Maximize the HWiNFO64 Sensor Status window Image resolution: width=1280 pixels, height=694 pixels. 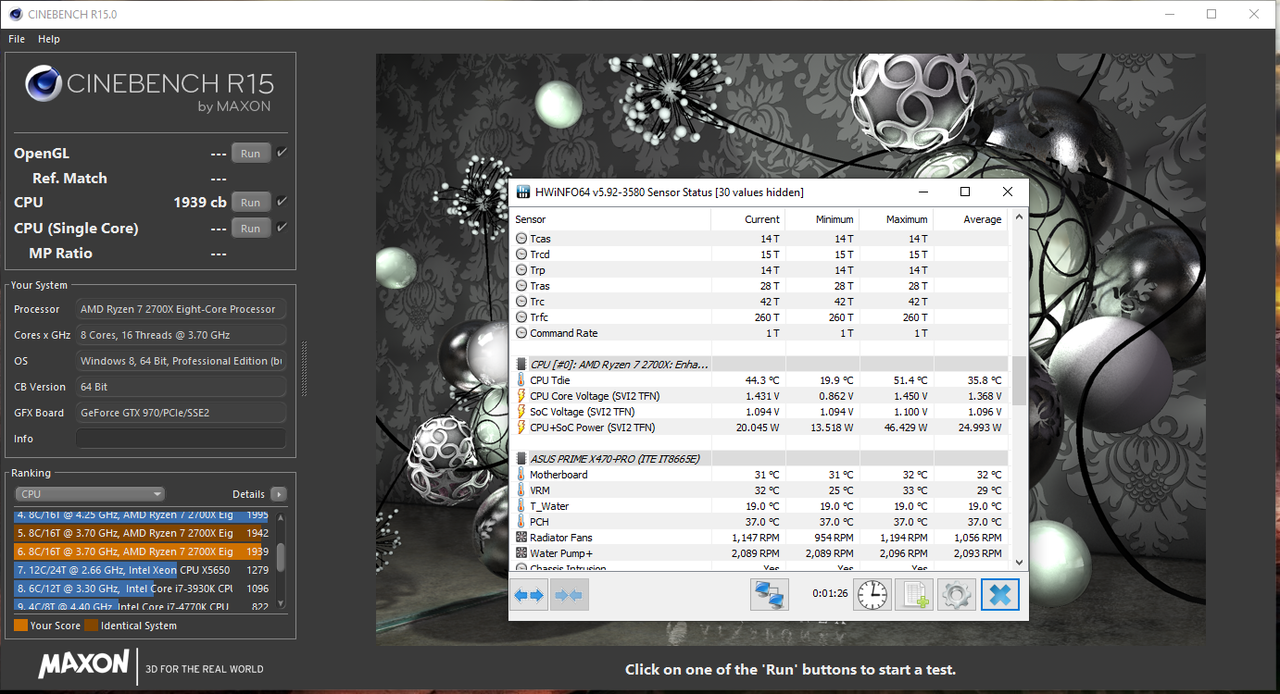point(965,192)
